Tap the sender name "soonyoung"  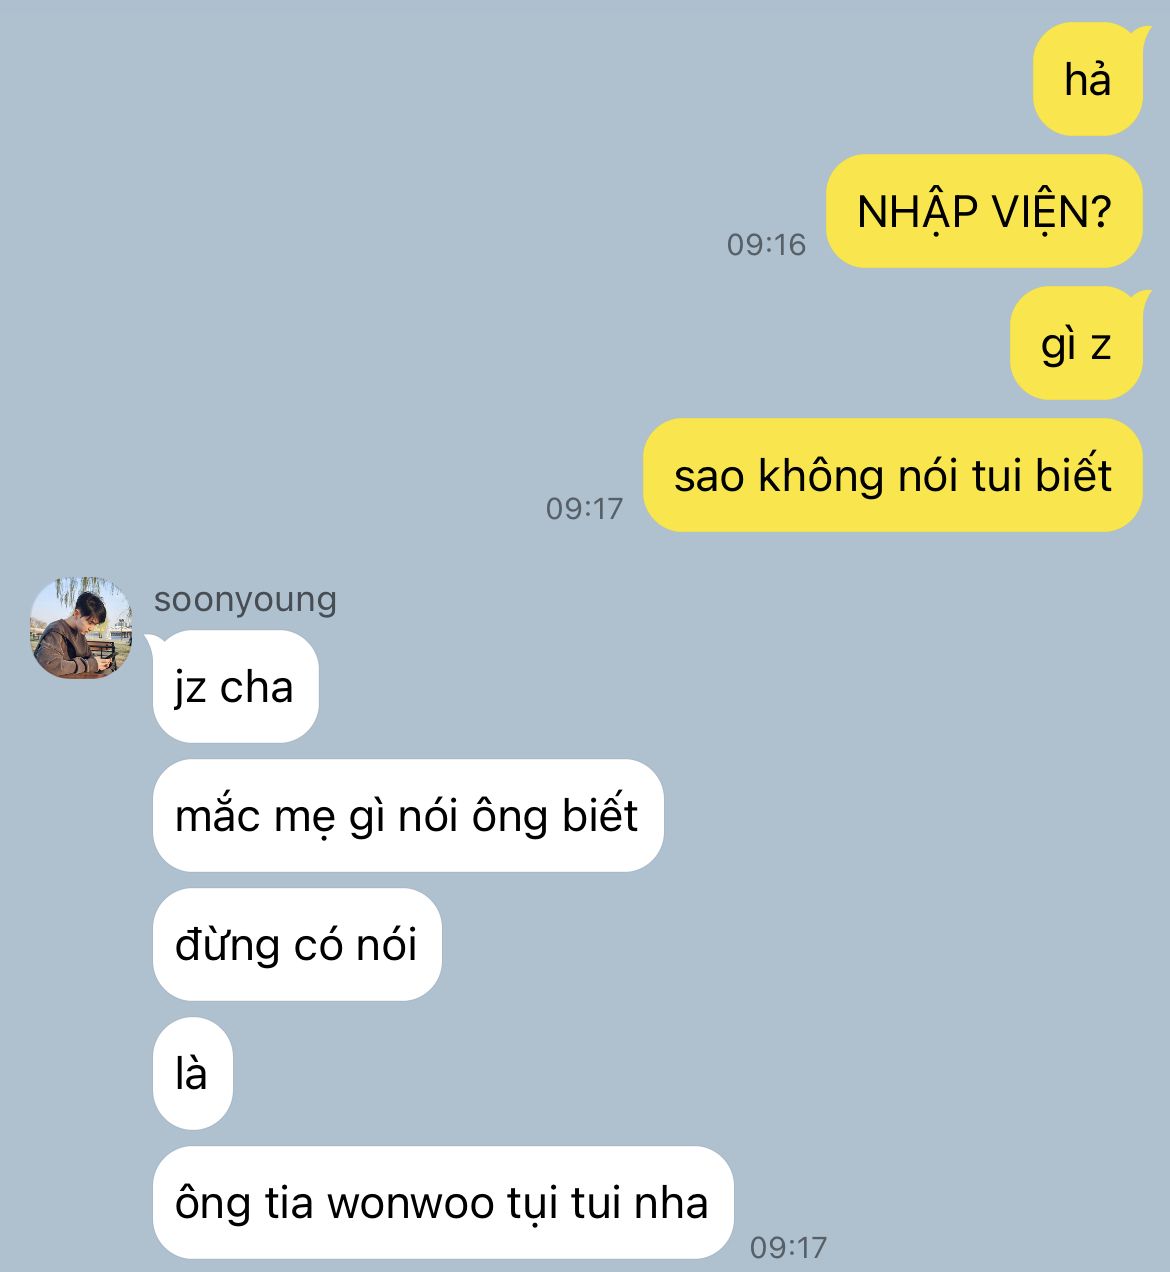245,599
